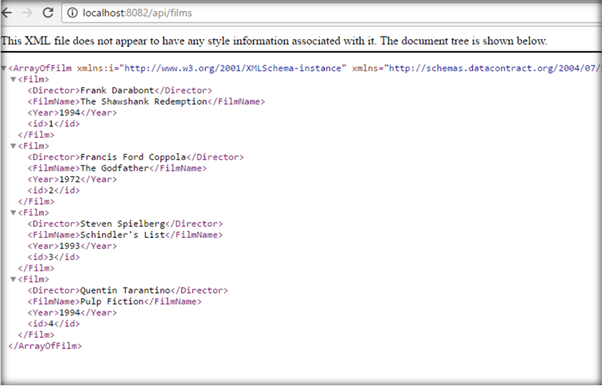The width and height of the screenshot is (602, 386).
Task: Click the id 3 line
Action: click(53, 257)
